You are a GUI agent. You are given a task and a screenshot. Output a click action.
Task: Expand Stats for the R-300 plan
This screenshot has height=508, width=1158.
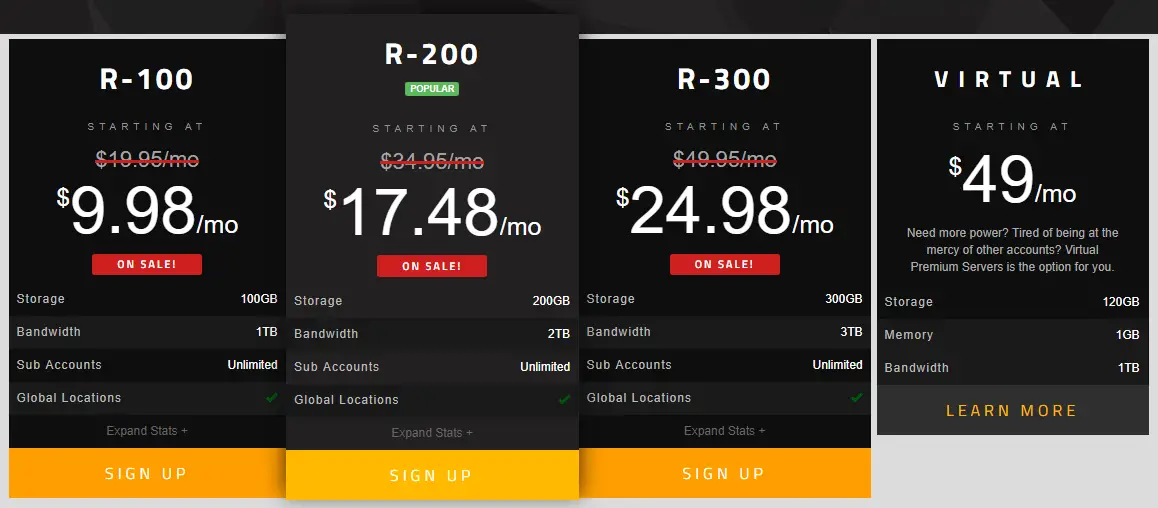click(724, 430)
